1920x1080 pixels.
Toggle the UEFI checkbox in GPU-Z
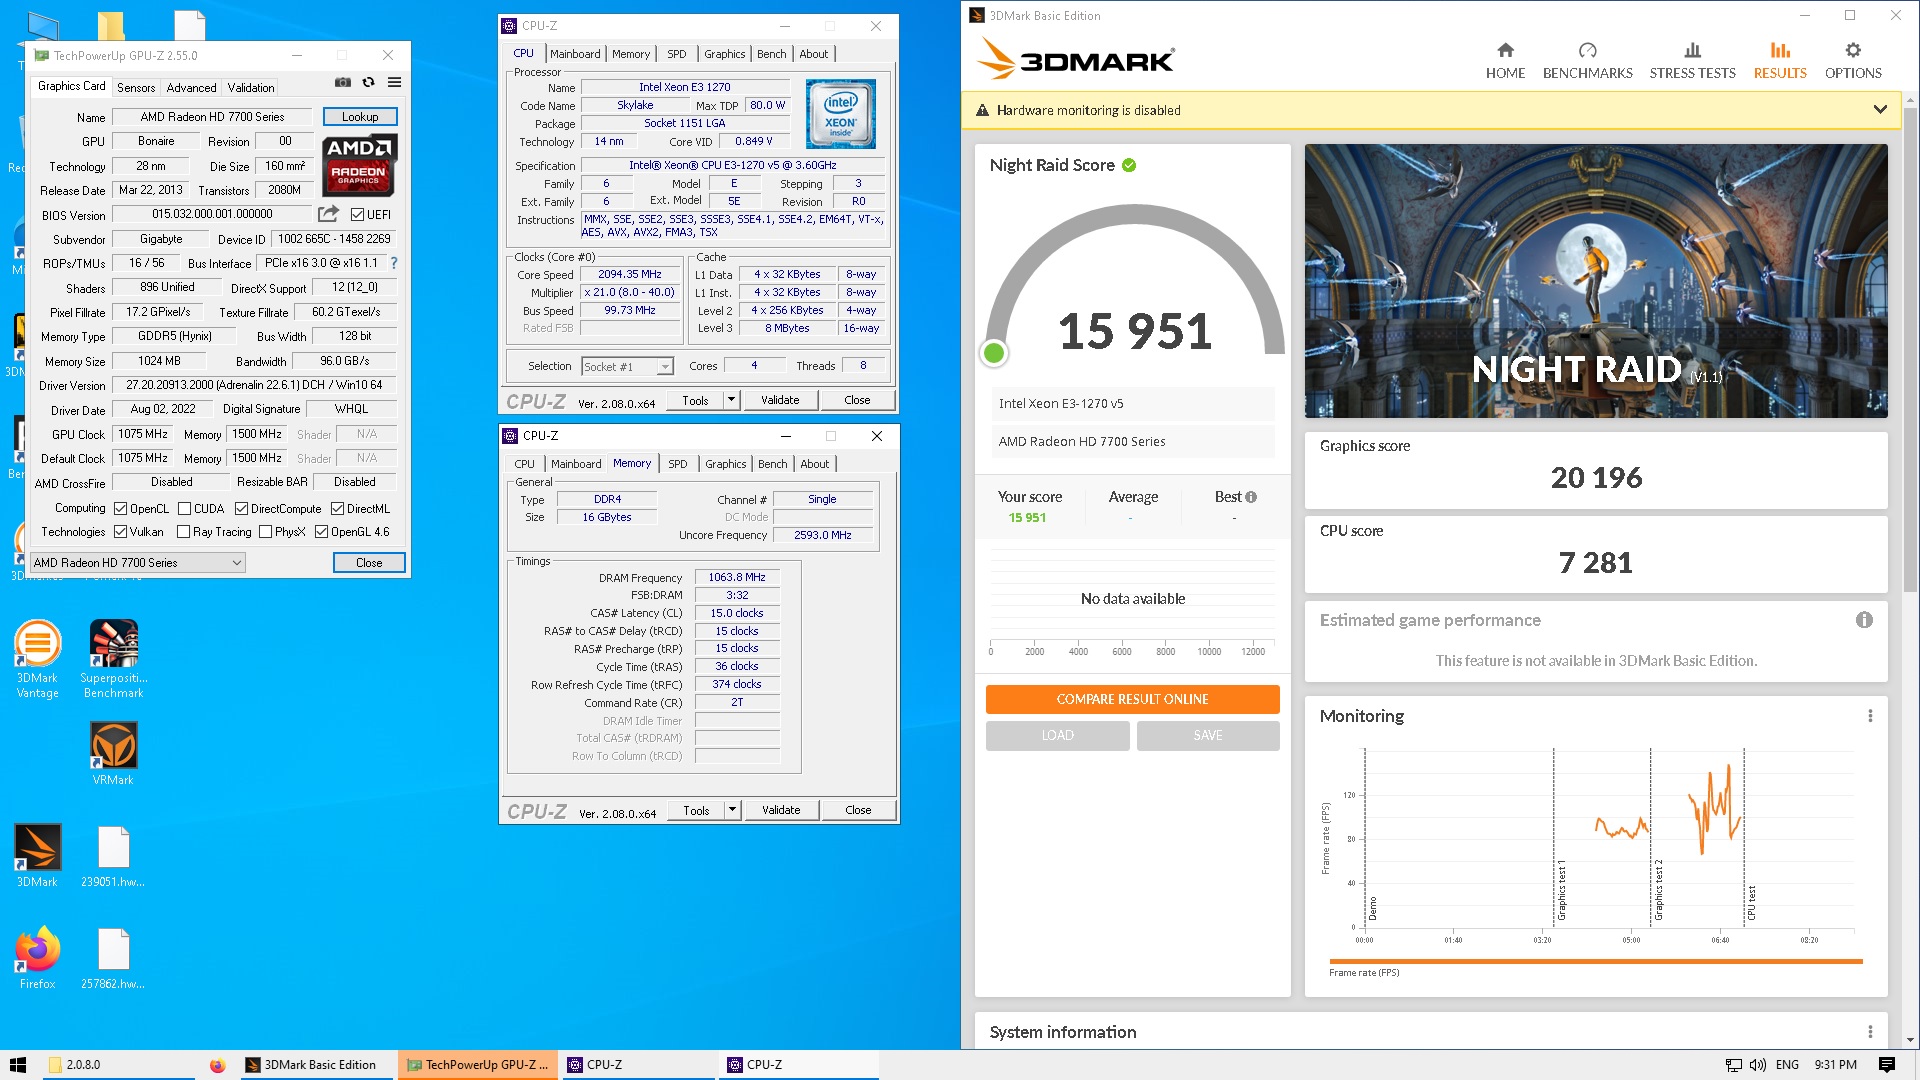(357, 215)
